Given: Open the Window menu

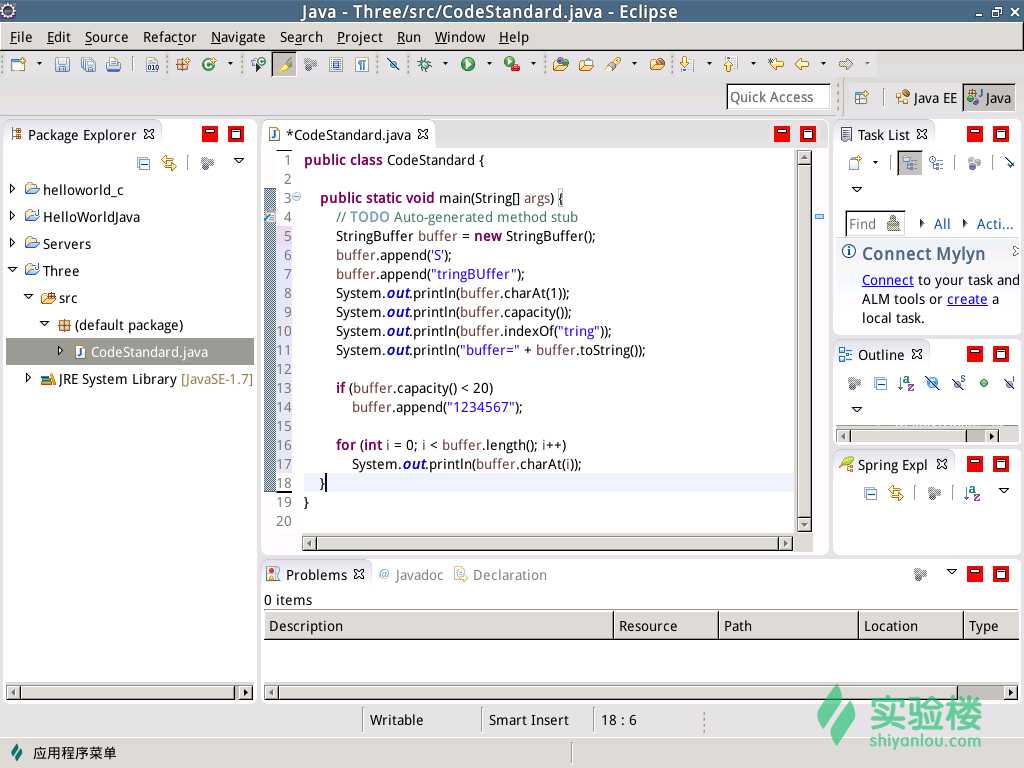Looking at the screenshot, I should pos(460,37).
